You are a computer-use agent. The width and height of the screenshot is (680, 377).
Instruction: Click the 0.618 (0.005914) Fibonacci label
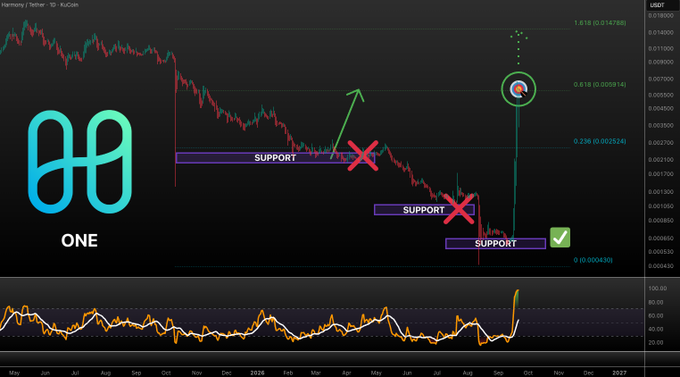pos(600,85)
